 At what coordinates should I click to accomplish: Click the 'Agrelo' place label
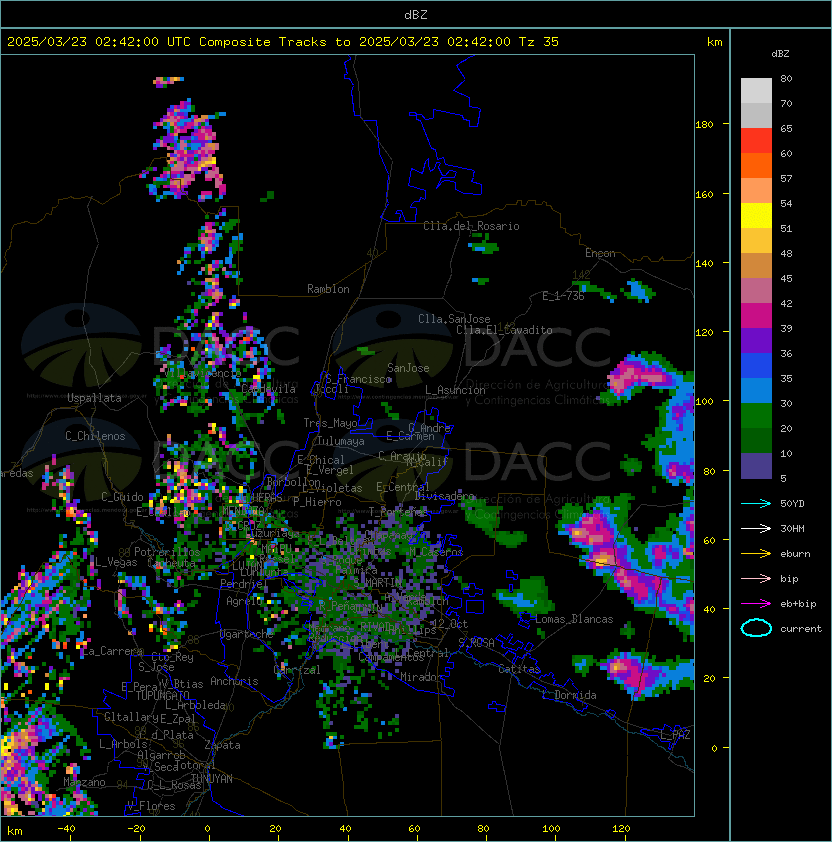pos(244,601)
